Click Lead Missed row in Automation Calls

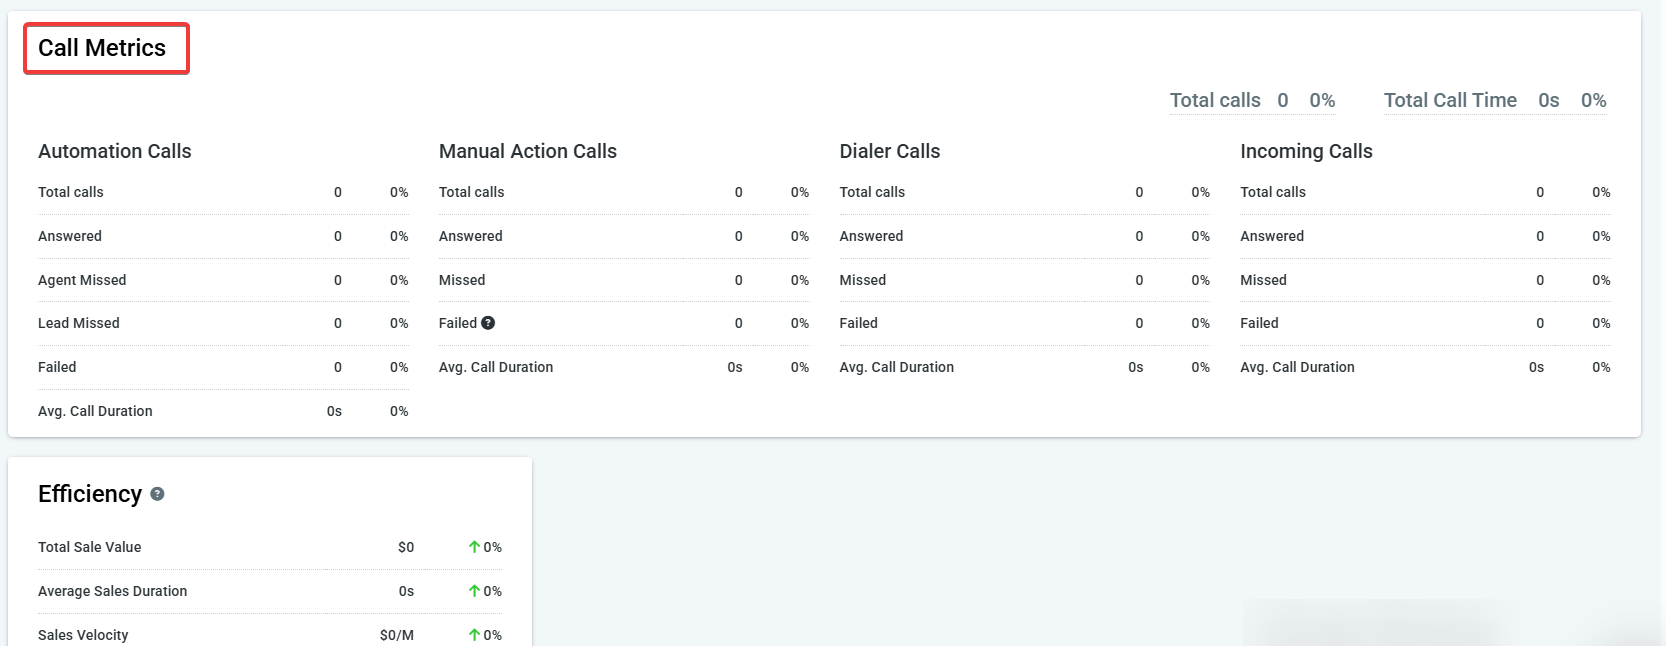pyautogui.click(x=78, y=323)
